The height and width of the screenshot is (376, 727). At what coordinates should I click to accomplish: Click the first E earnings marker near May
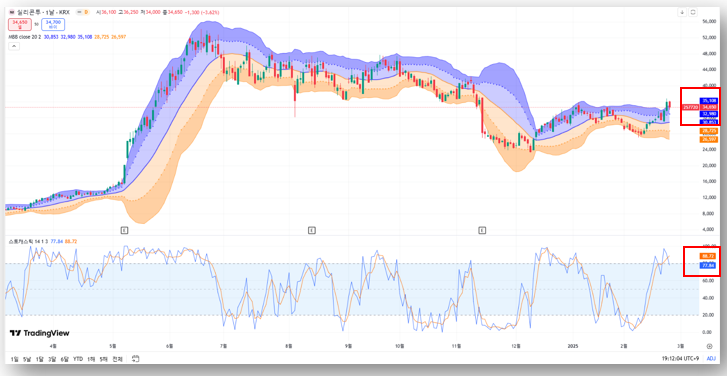coord(124,229)
